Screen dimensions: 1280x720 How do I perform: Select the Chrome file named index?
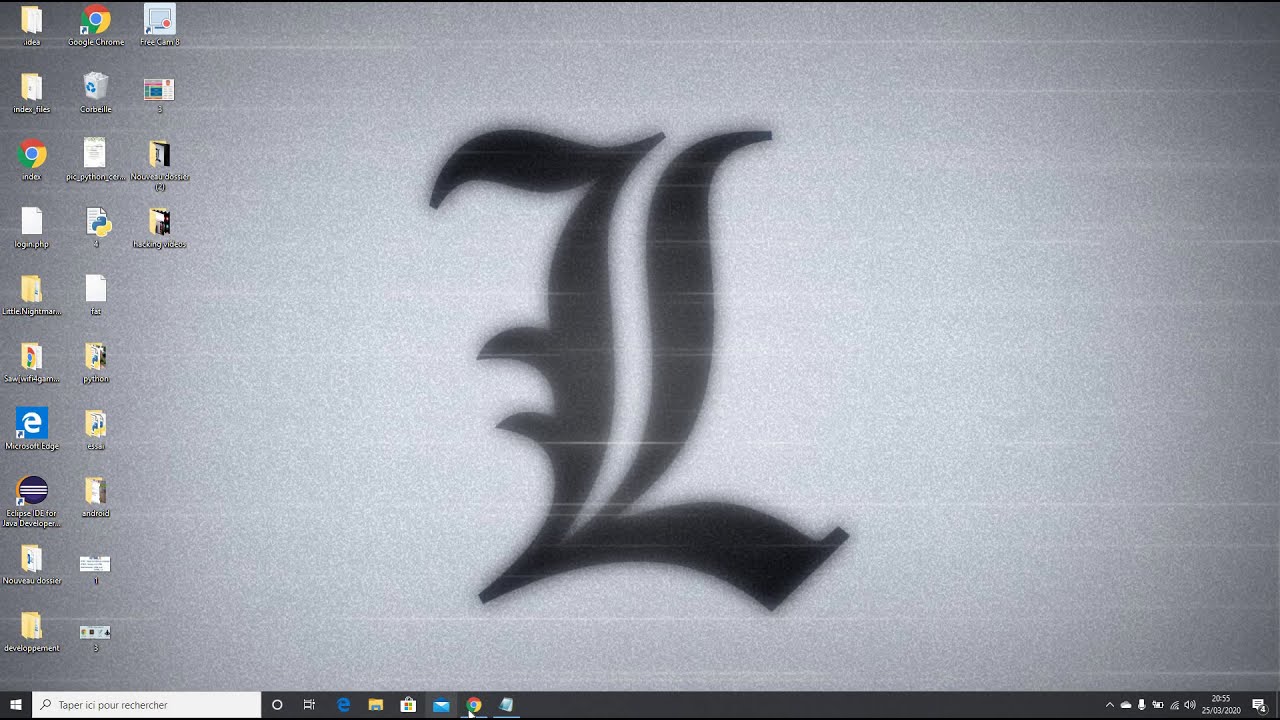pos(32,158)
